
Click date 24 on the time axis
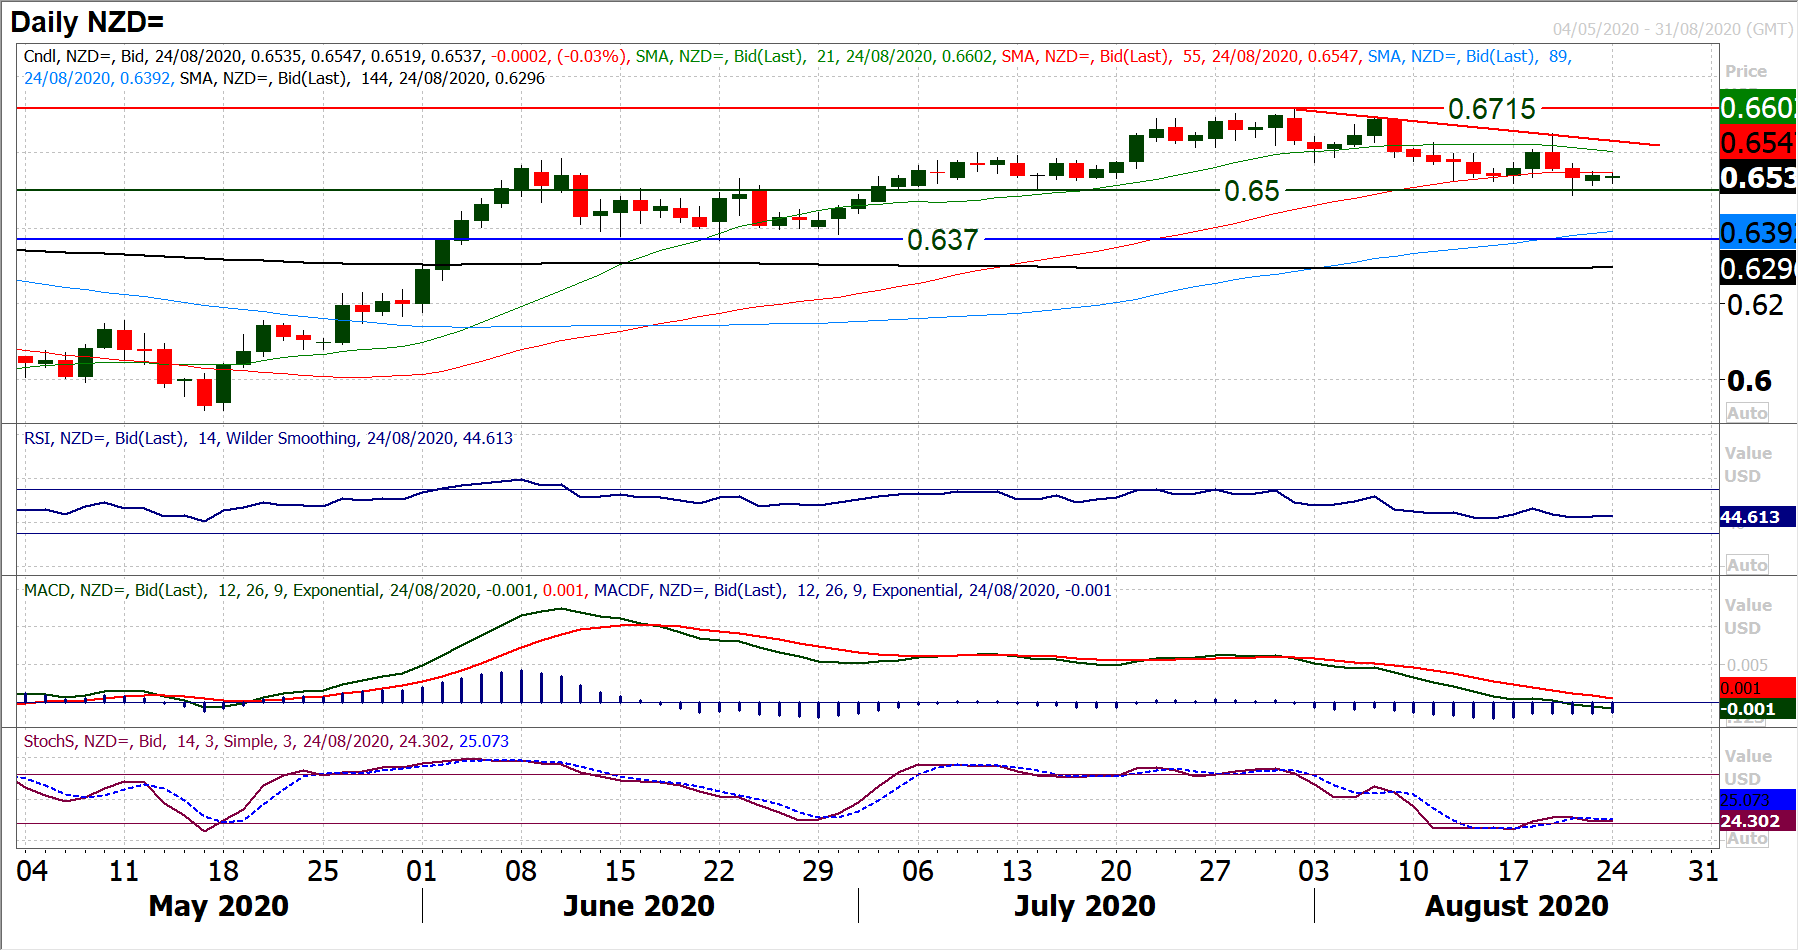pyautogui.click(x=1611, y=871)
